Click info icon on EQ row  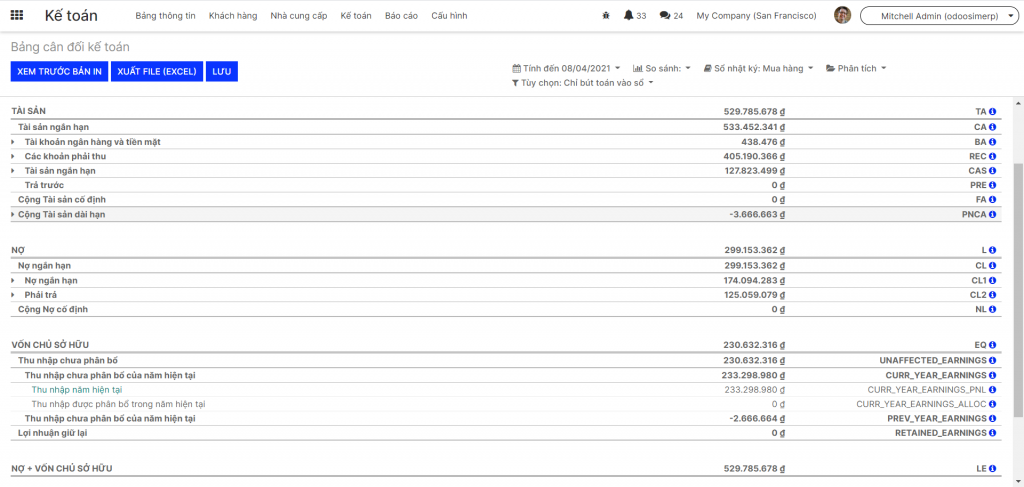click(x=993, y=345)
